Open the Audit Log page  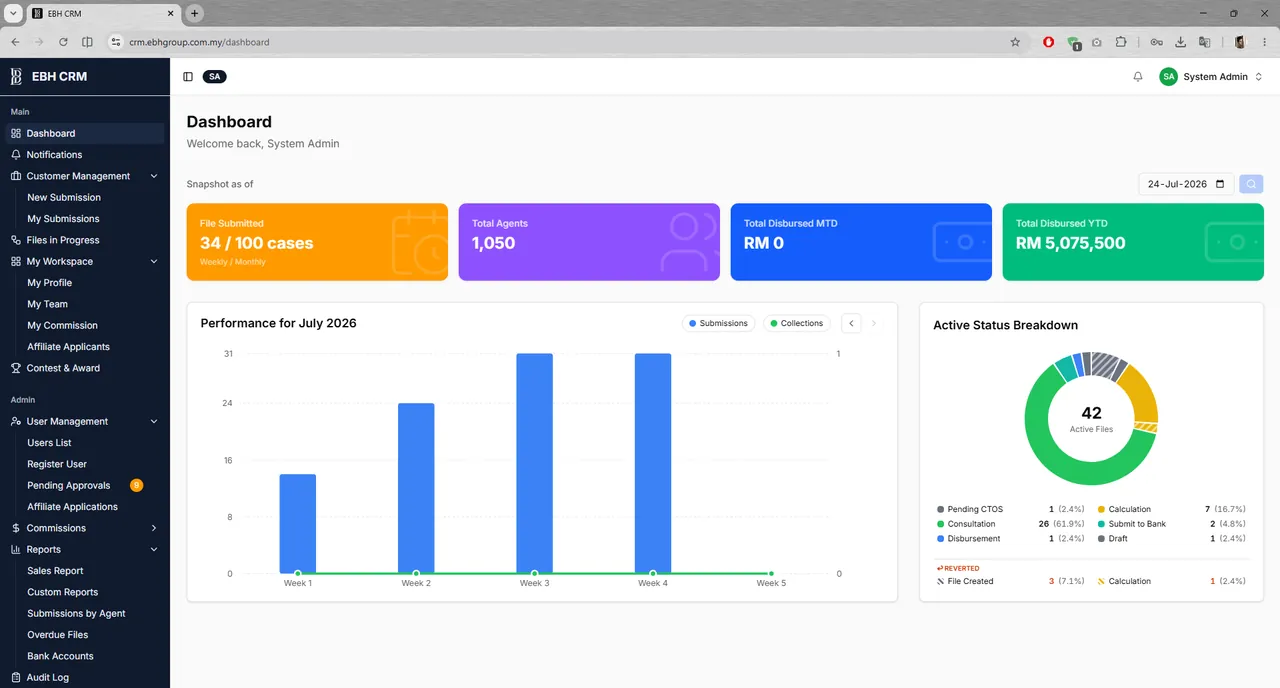pyautogui.click(x=85, y=677)
